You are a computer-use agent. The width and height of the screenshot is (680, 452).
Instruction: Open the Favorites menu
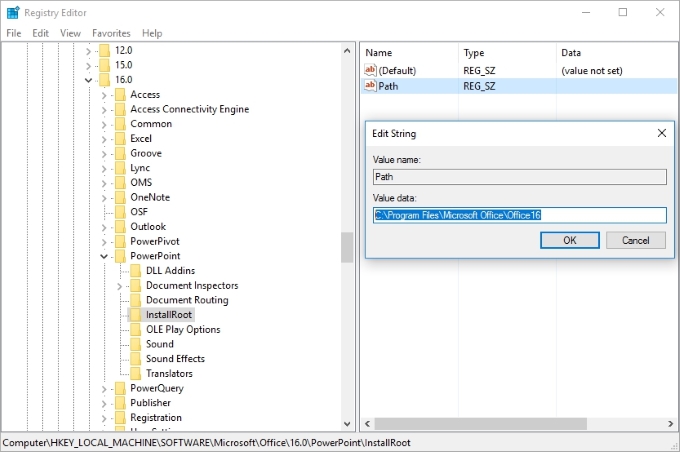(x=111, y=33)
